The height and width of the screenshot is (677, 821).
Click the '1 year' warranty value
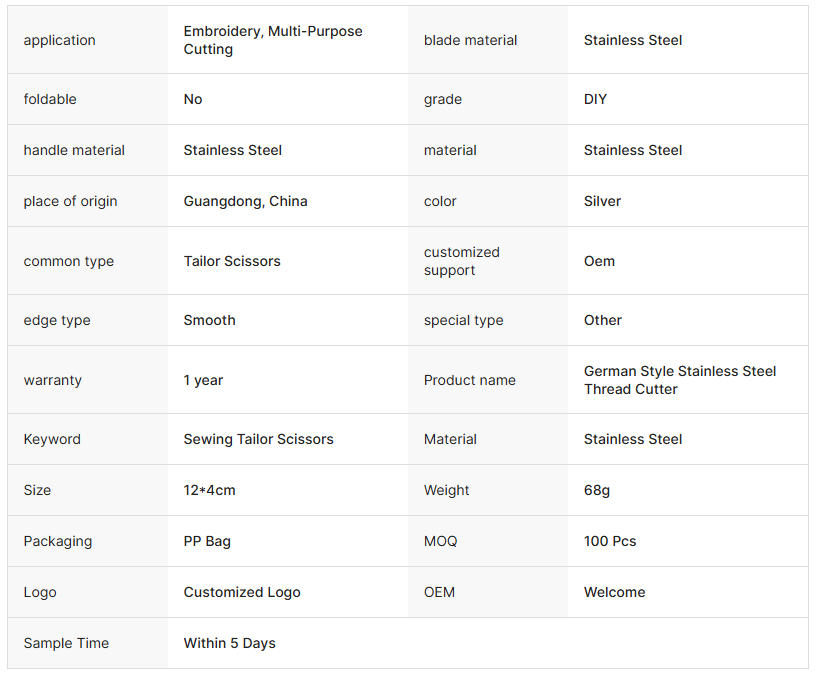point(203,381)
